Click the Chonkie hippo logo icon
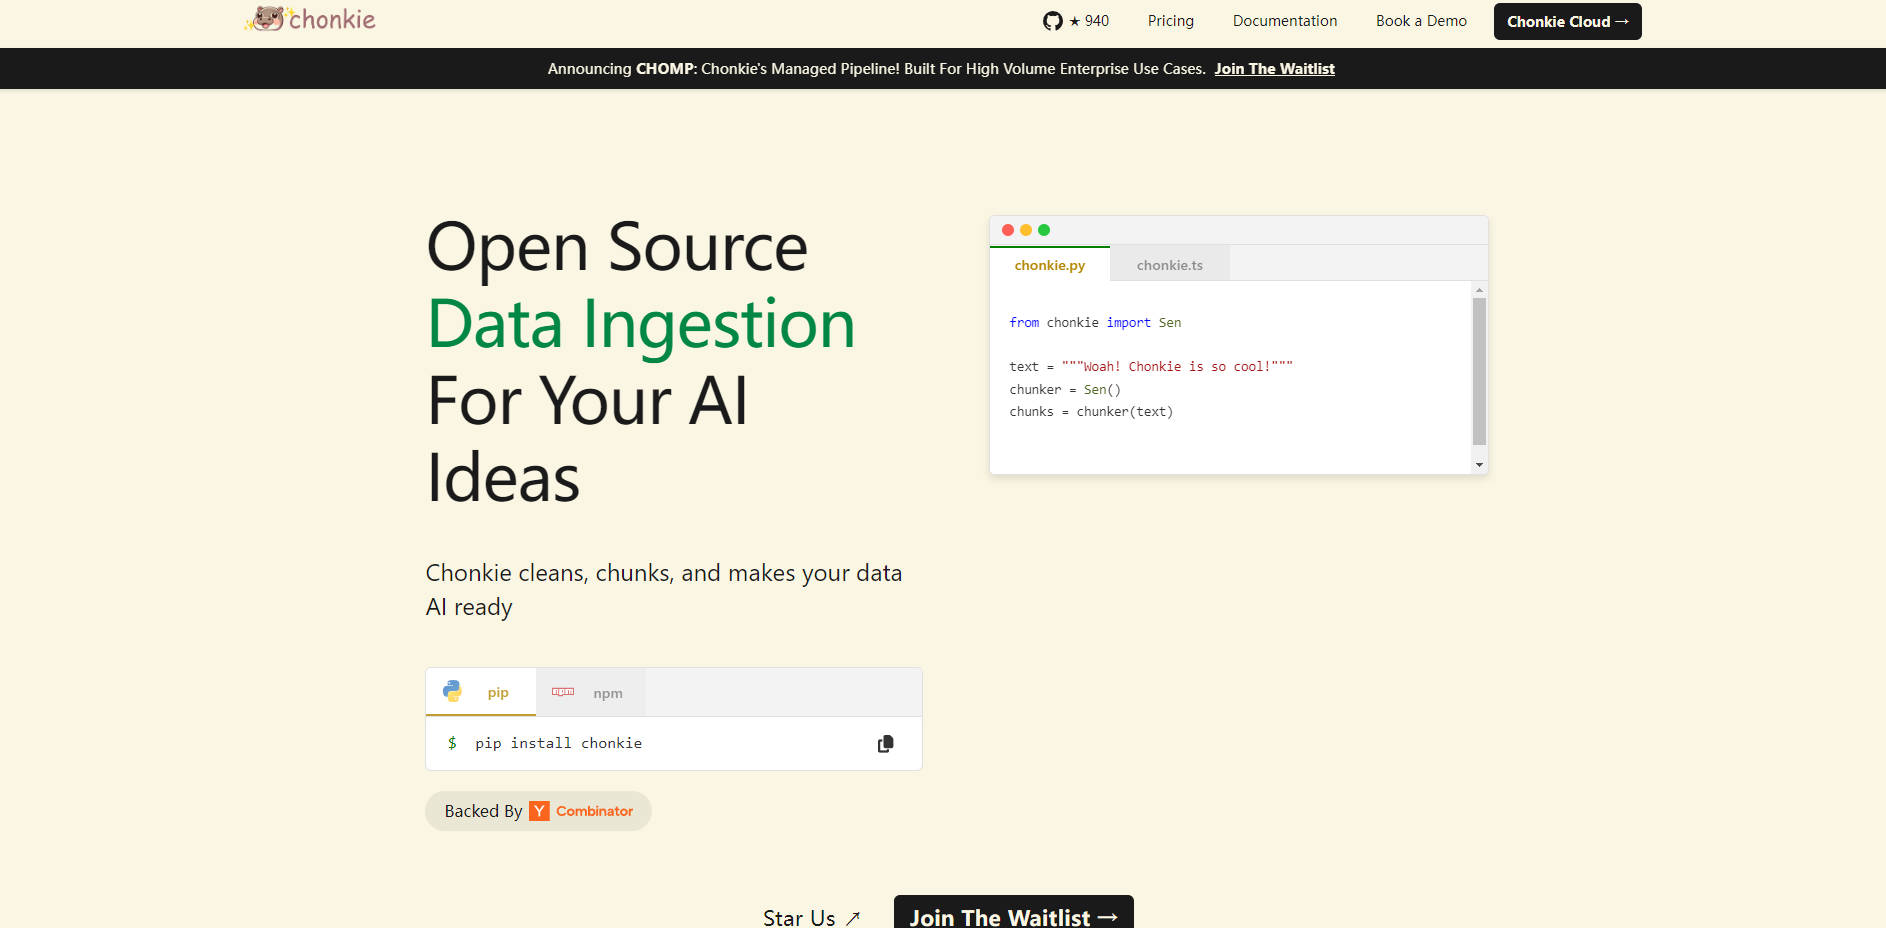Image resolution: width=1886 pixels, height=928 pixels. 267,19
